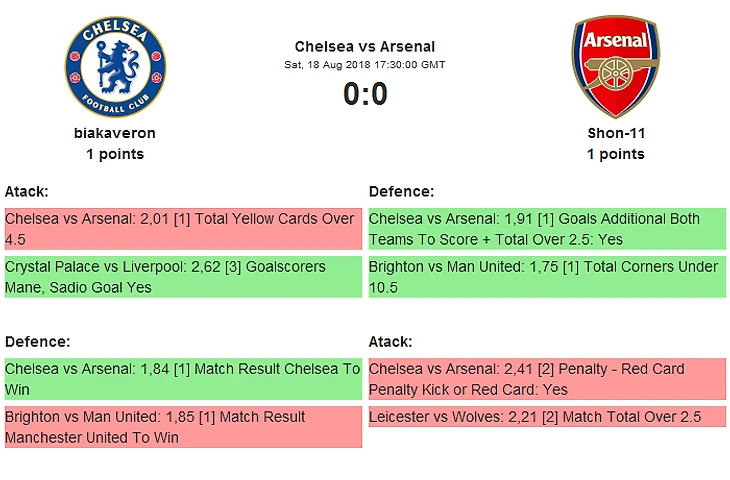
Task: Select the Total Corners Under 10.5 bet
Action: click(546, 277)
